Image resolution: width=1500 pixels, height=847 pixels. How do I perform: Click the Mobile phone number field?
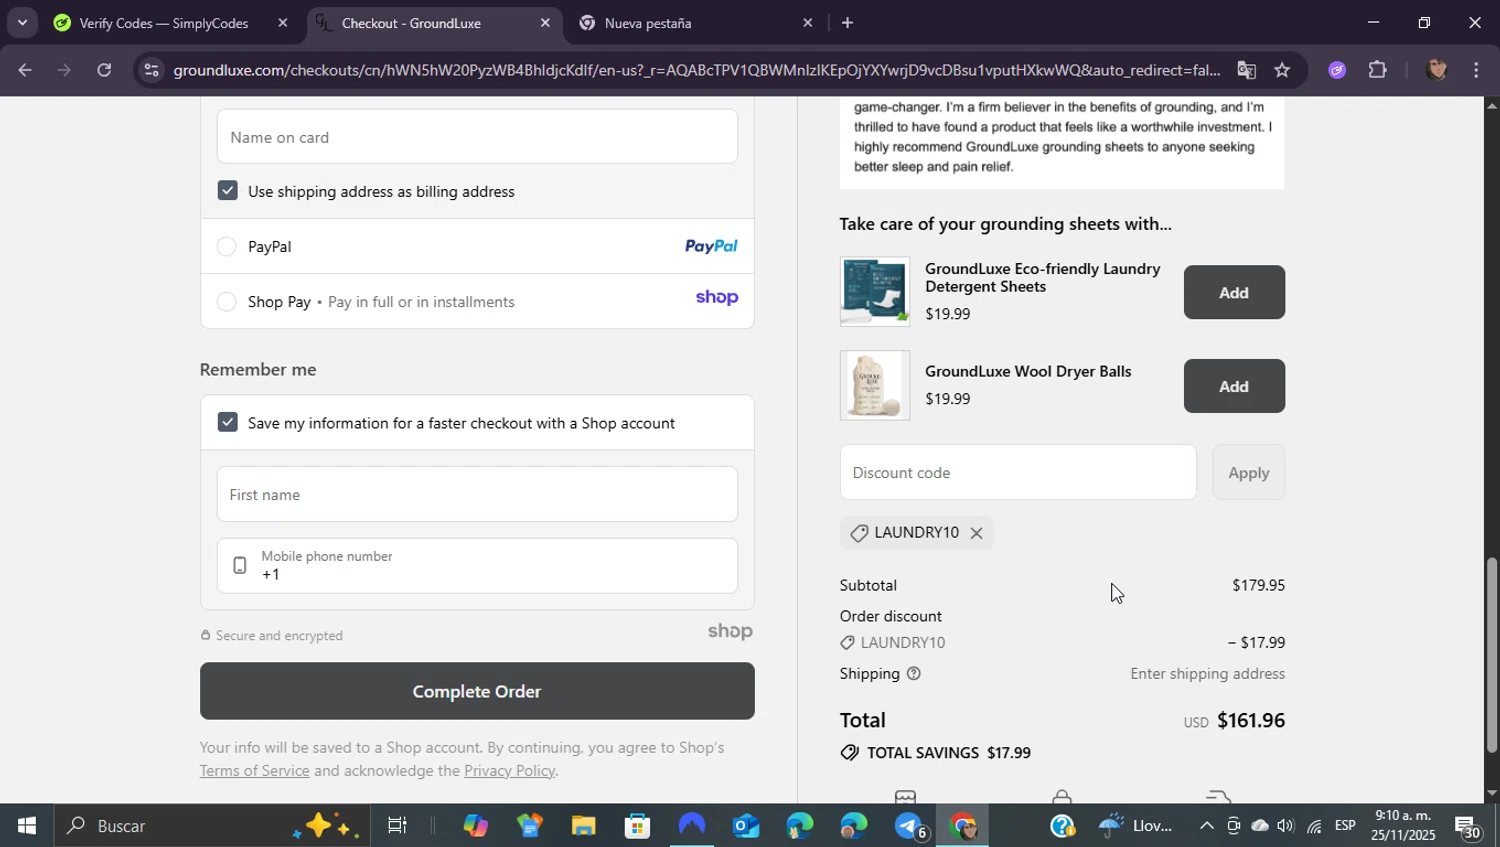477,566
